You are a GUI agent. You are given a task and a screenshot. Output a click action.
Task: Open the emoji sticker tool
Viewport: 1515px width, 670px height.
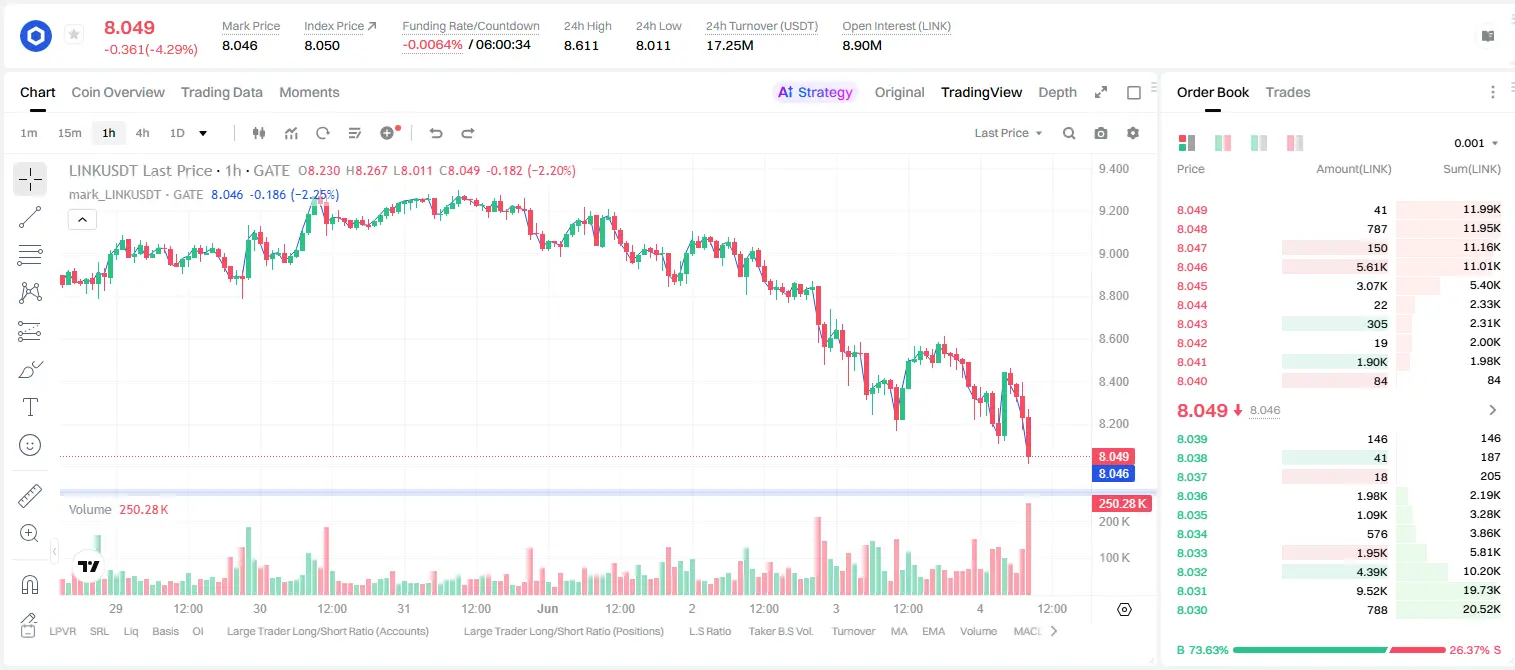[x=30, y=445]
